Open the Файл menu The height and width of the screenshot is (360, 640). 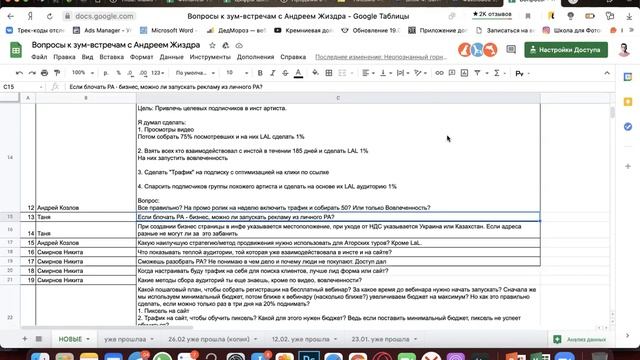(39, 57)
